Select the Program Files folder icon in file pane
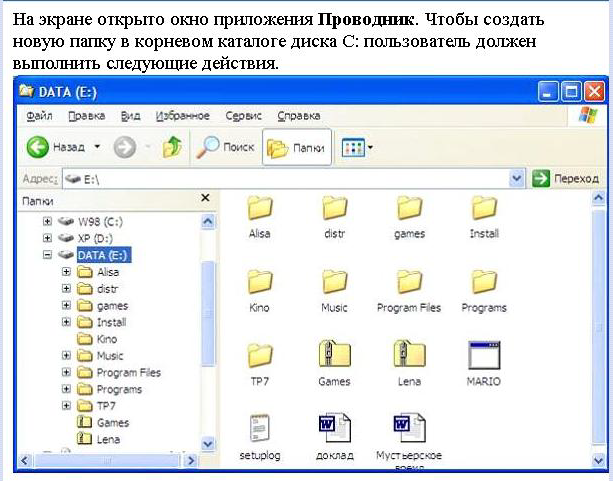This screenshot has height=481, width=613. [409, 282]
